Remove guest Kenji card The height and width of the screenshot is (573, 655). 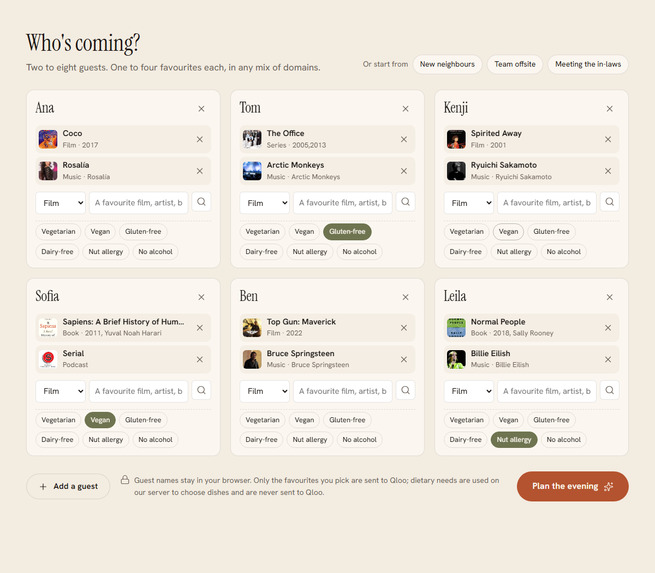[609, 109]
